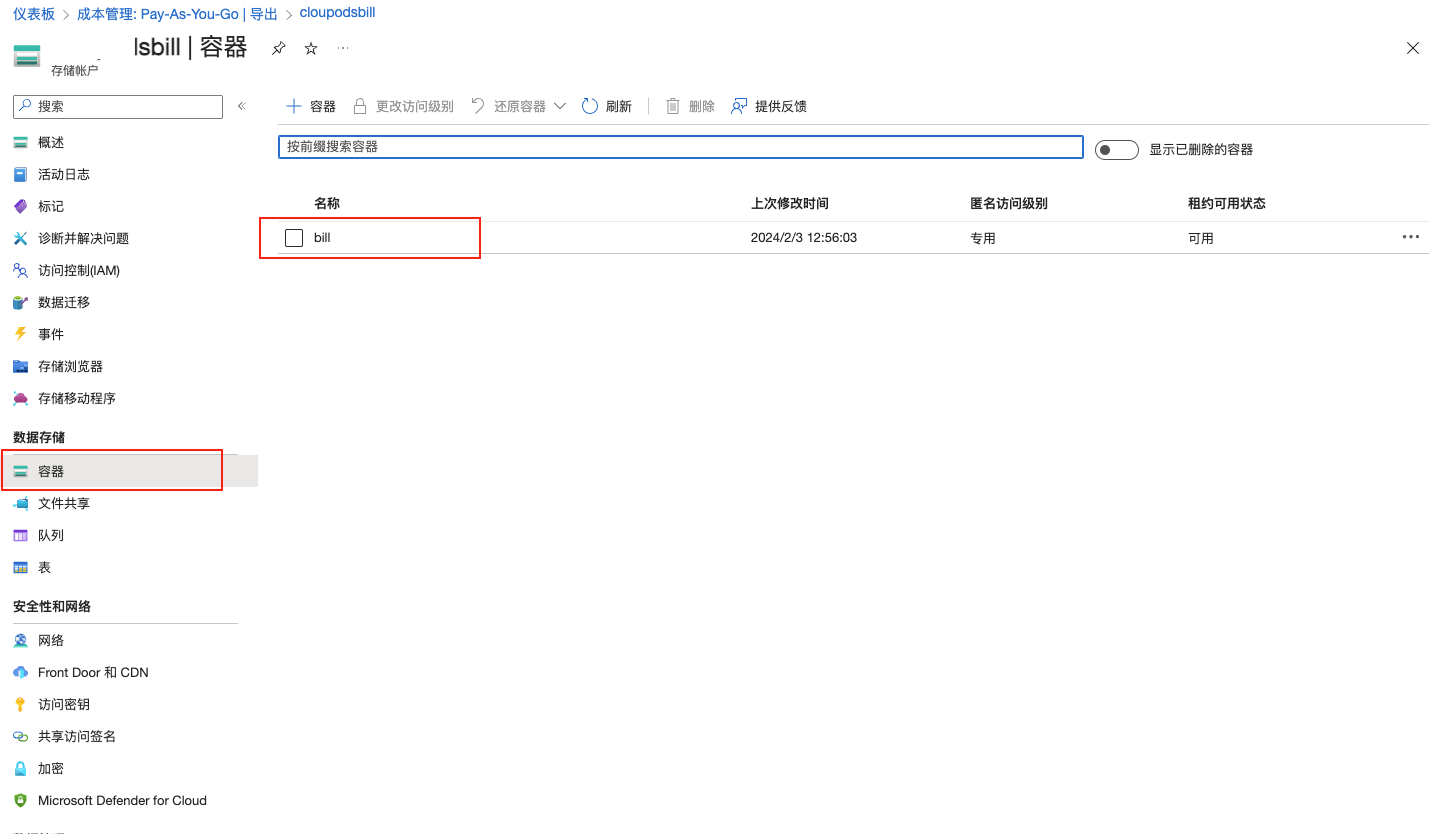Open the bill container link
Image resolution: width=1446 pixels, height=834 pixels.
click(322, 238)
